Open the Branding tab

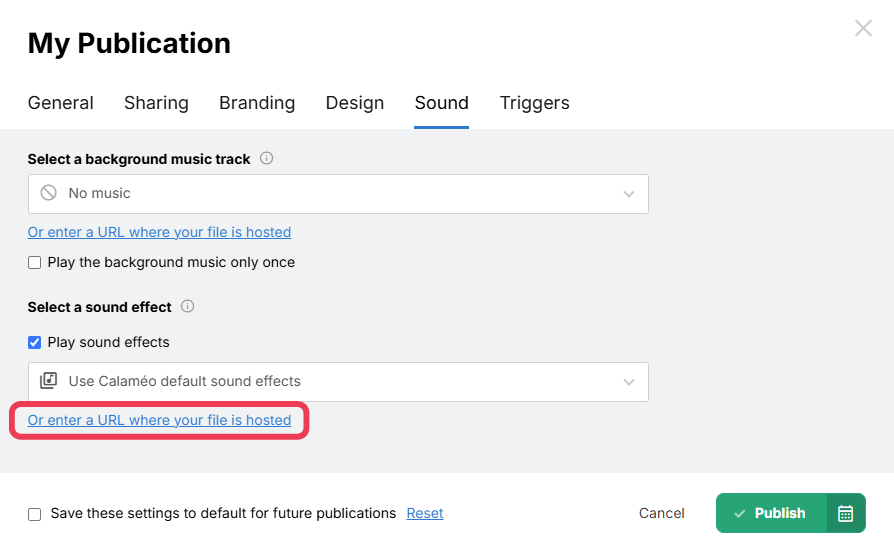click(257, 103)
